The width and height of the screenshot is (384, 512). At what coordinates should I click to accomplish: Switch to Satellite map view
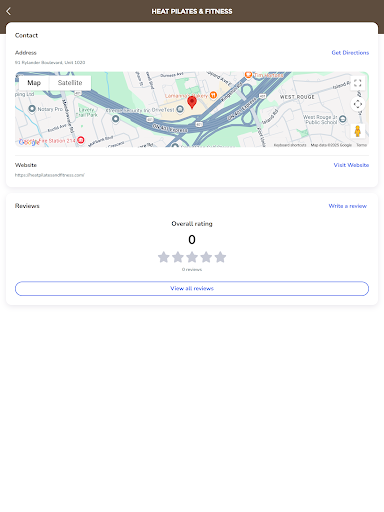click(x=70, y=83)
